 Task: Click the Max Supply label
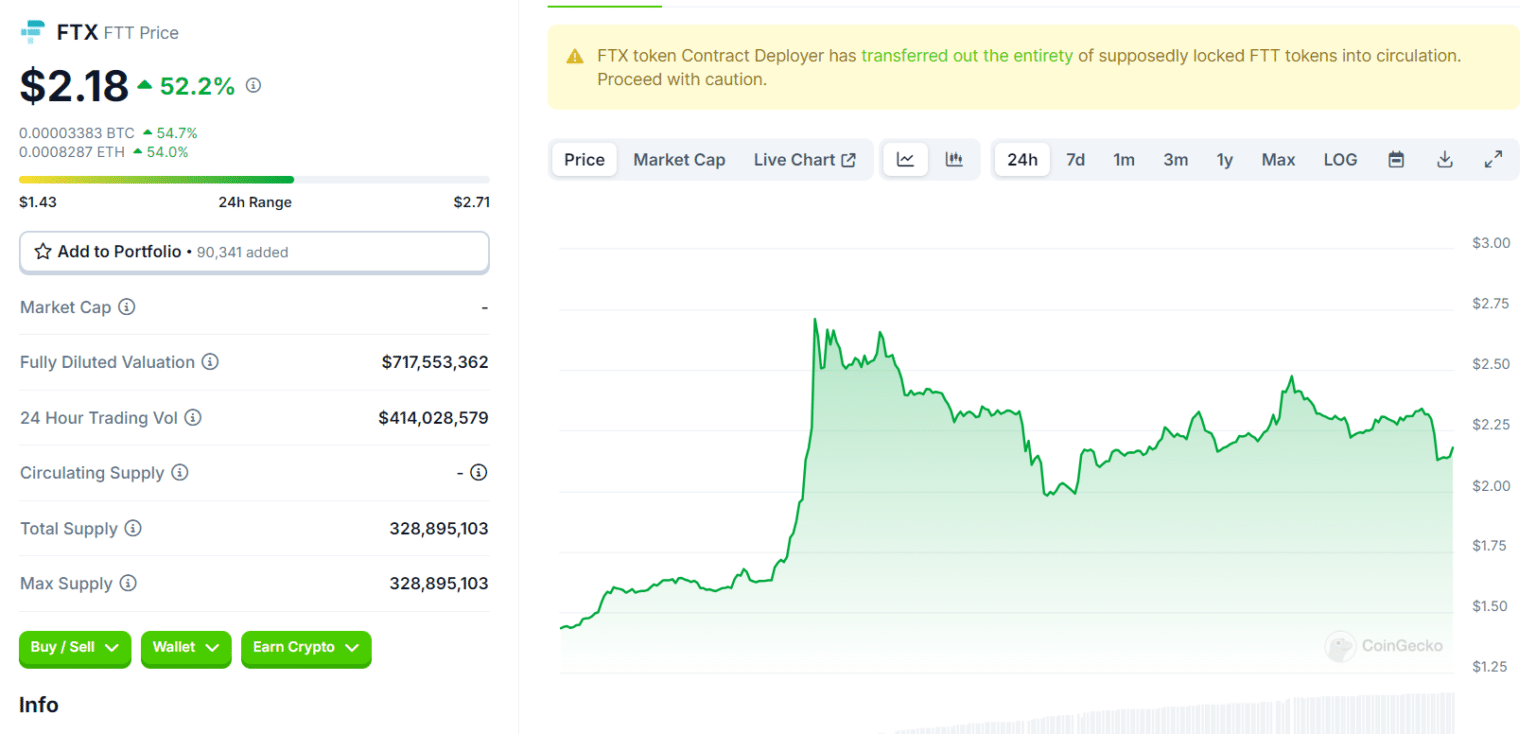coord(66,583)
